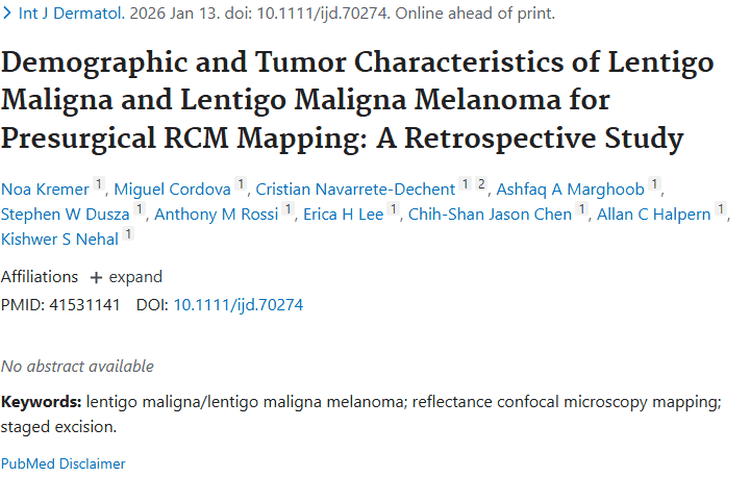The width and height of the screenshot is (750, 500).
Task: Open the PubMed Disclaimer link
Action: [63, 463]
